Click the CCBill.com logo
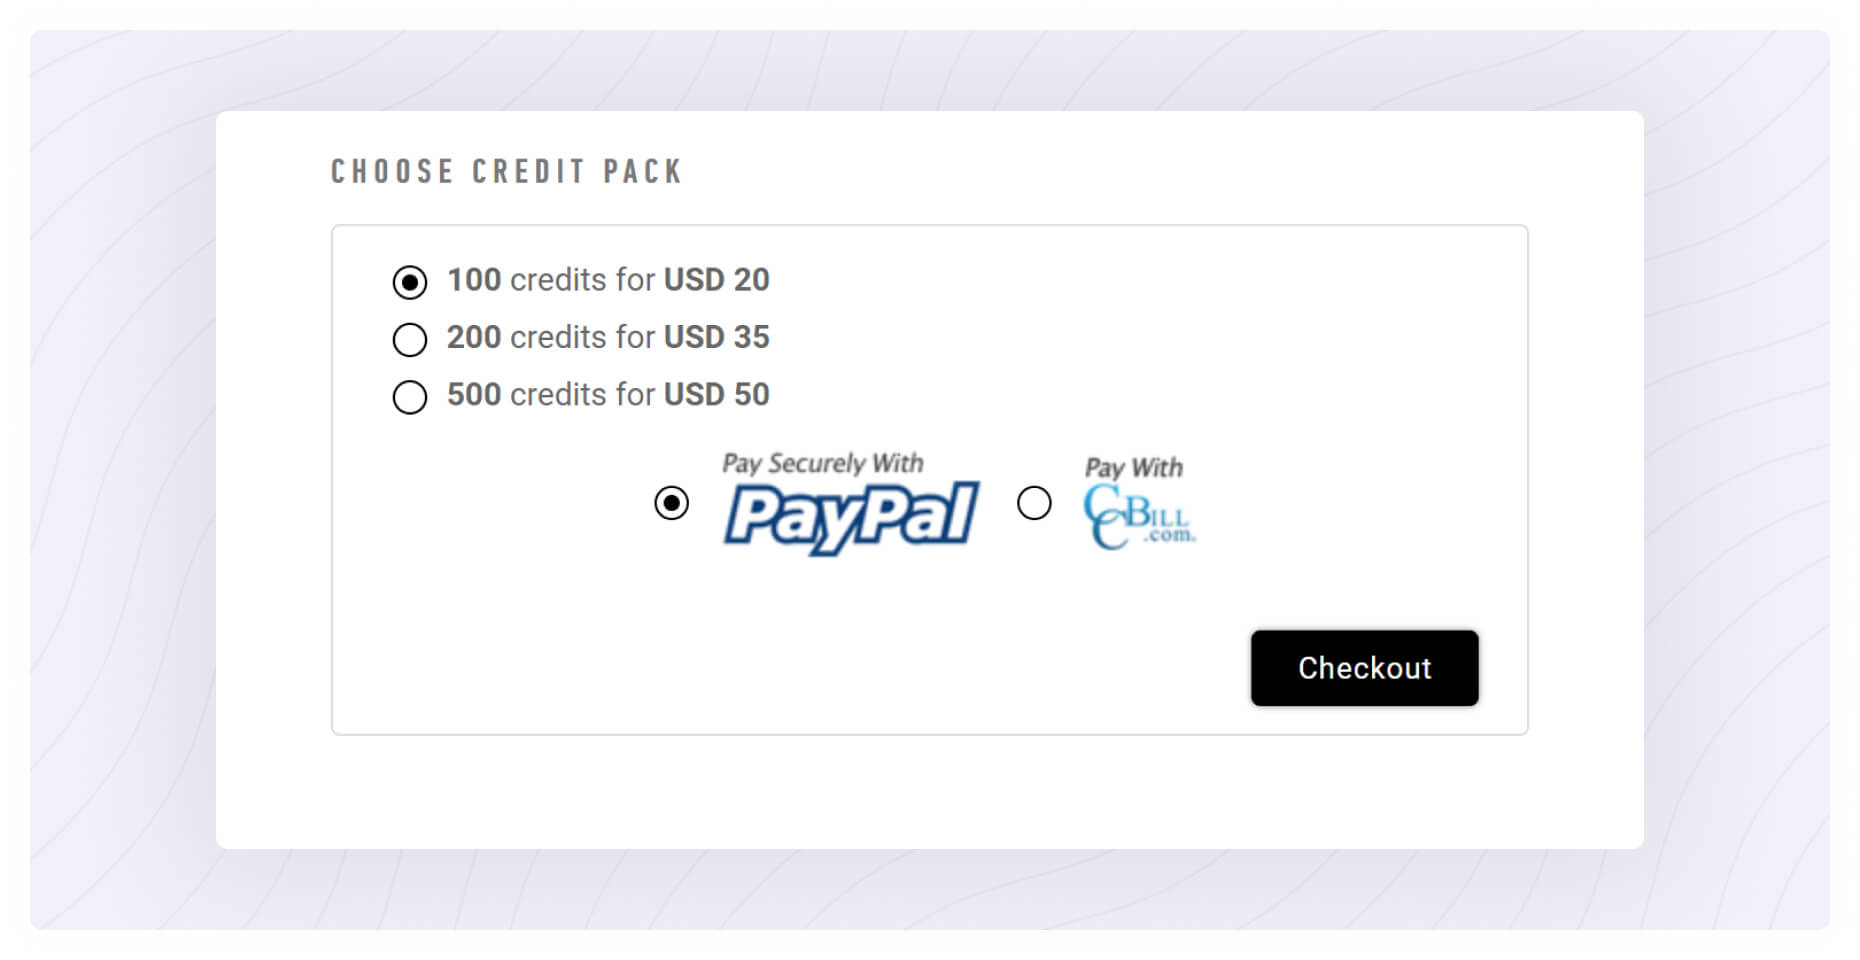This screenshot has height=960, width=1860. [1139, 517]
